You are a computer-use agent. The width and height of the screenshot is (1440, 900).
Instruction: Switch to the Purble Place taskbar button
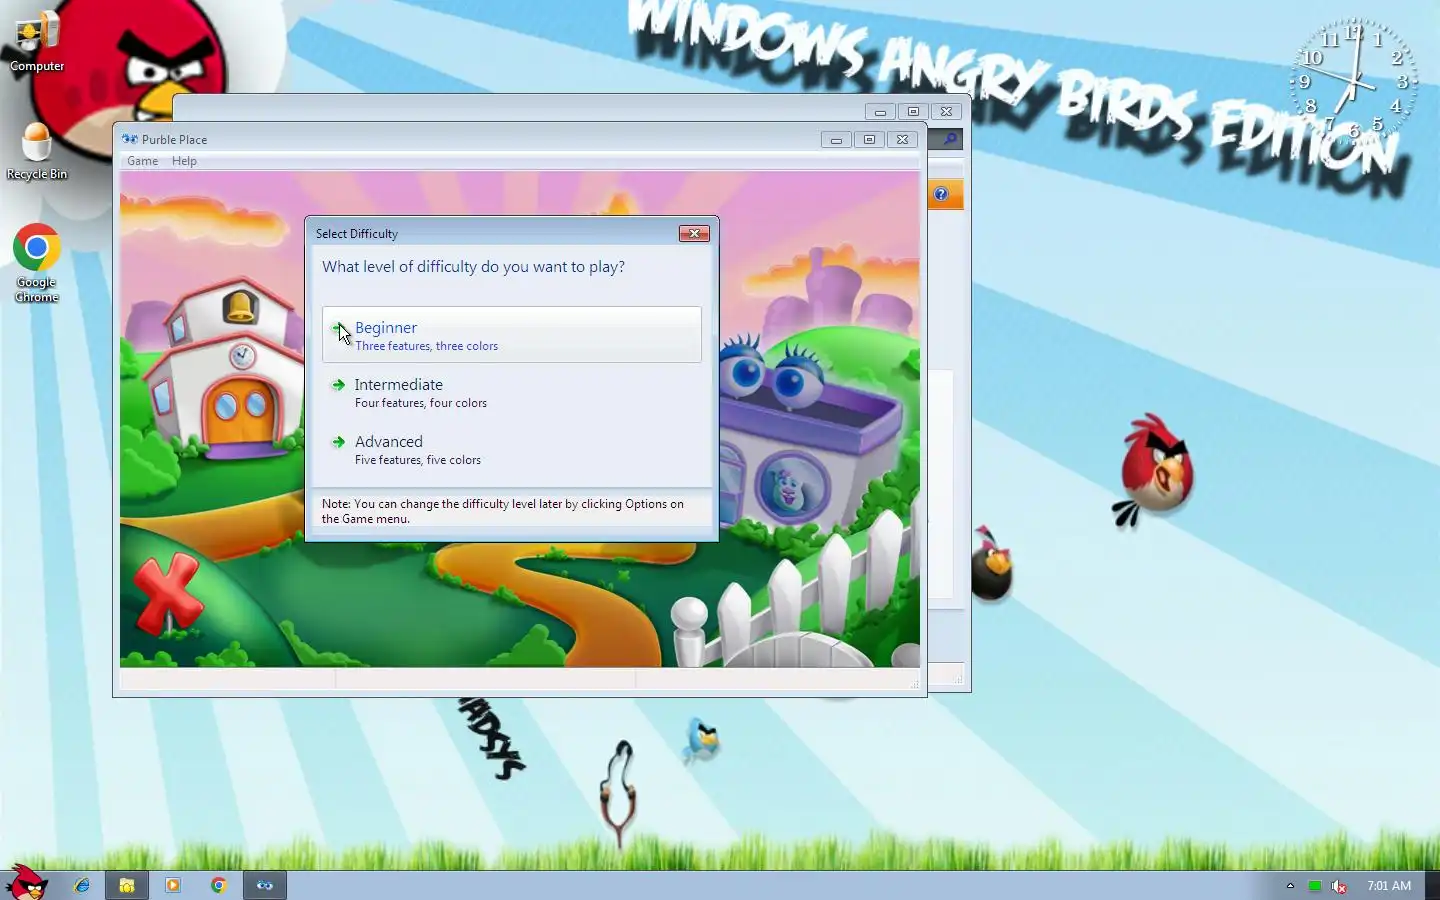pos(265,885)
